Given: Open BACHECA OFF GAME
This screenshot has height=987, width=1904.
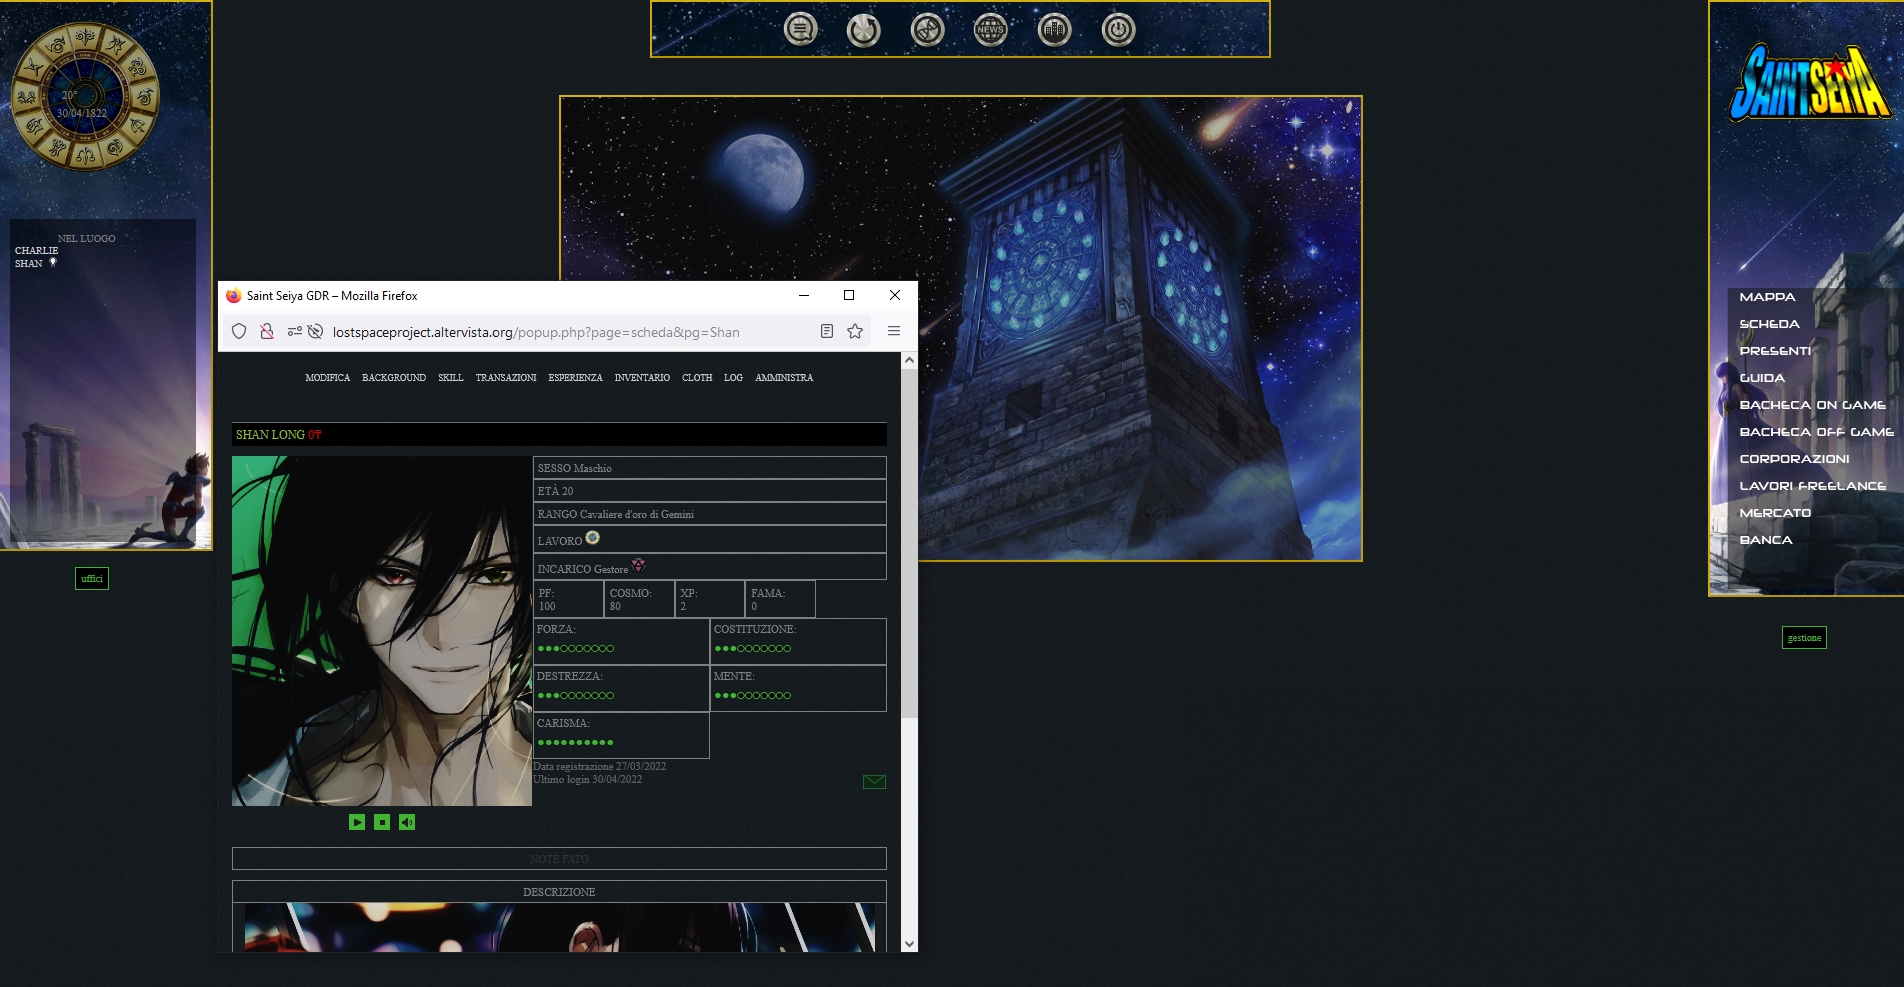Looking at the screenshot, I should click(1816, 432).
